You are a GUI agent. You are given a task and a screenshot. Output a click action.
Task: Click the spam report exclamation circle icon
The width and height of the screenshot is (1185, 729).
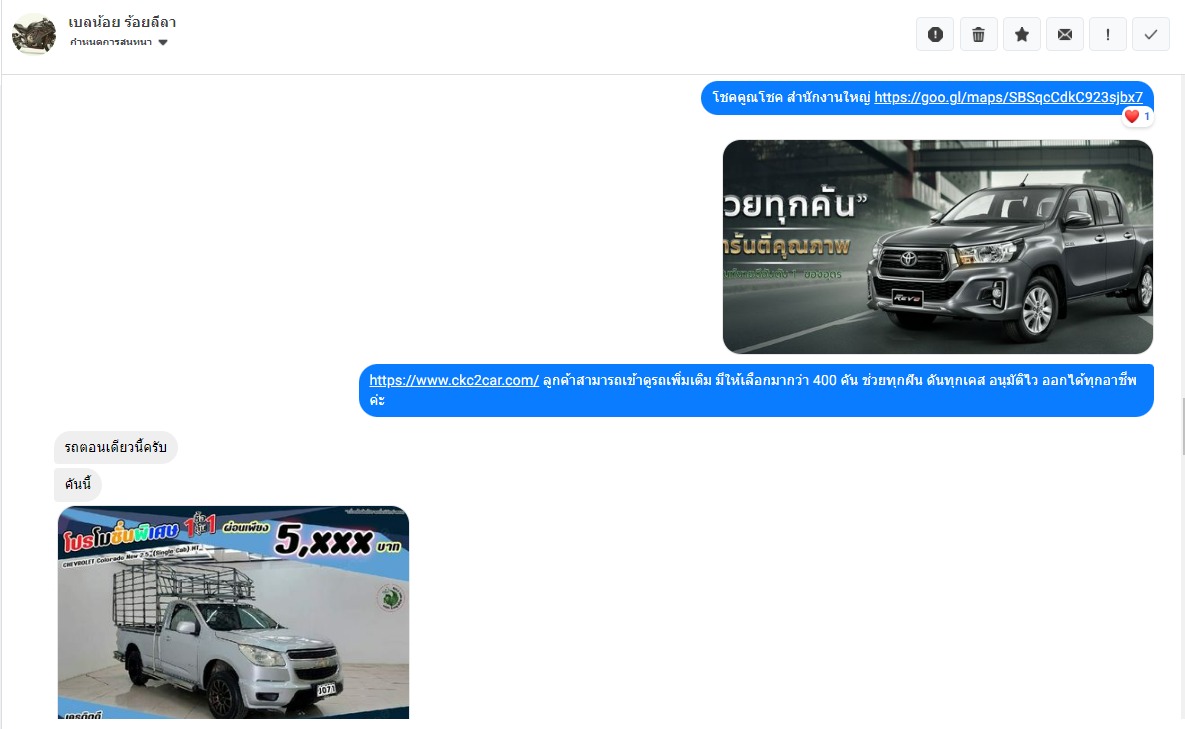(935, 35)
